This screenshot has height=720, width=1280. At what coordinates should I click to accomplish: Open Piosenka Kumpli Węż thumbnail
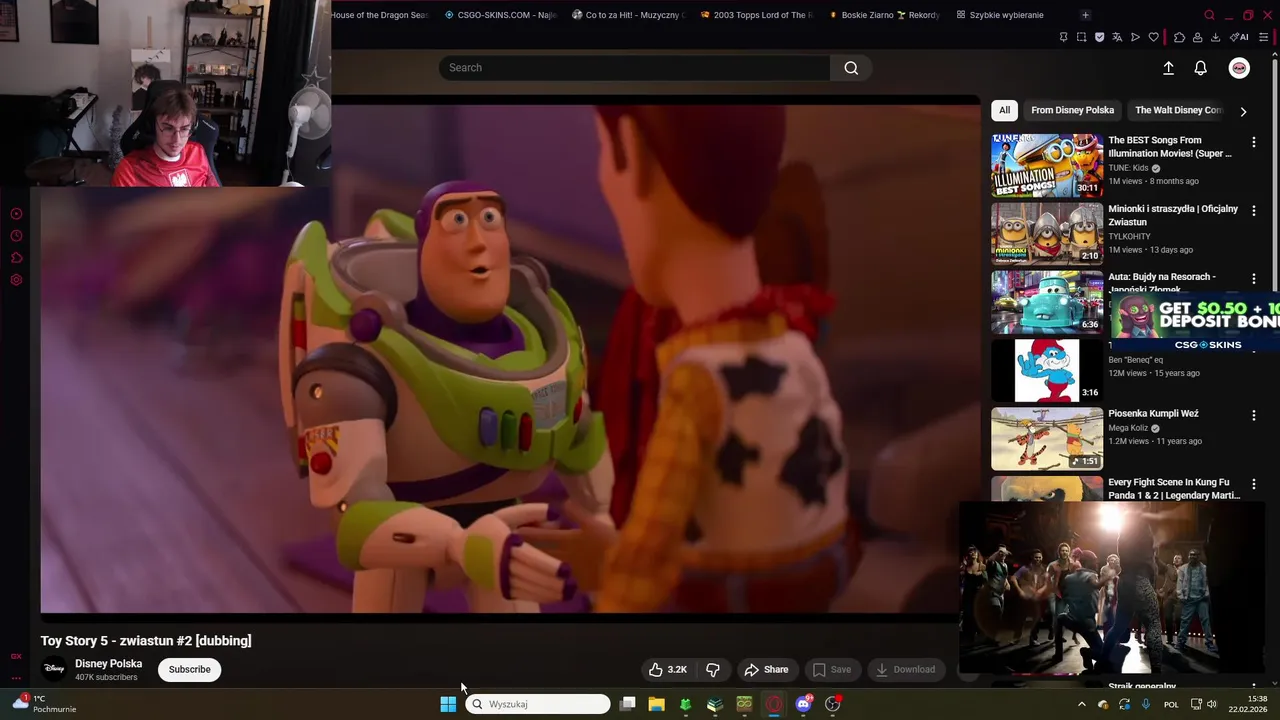1047,438
